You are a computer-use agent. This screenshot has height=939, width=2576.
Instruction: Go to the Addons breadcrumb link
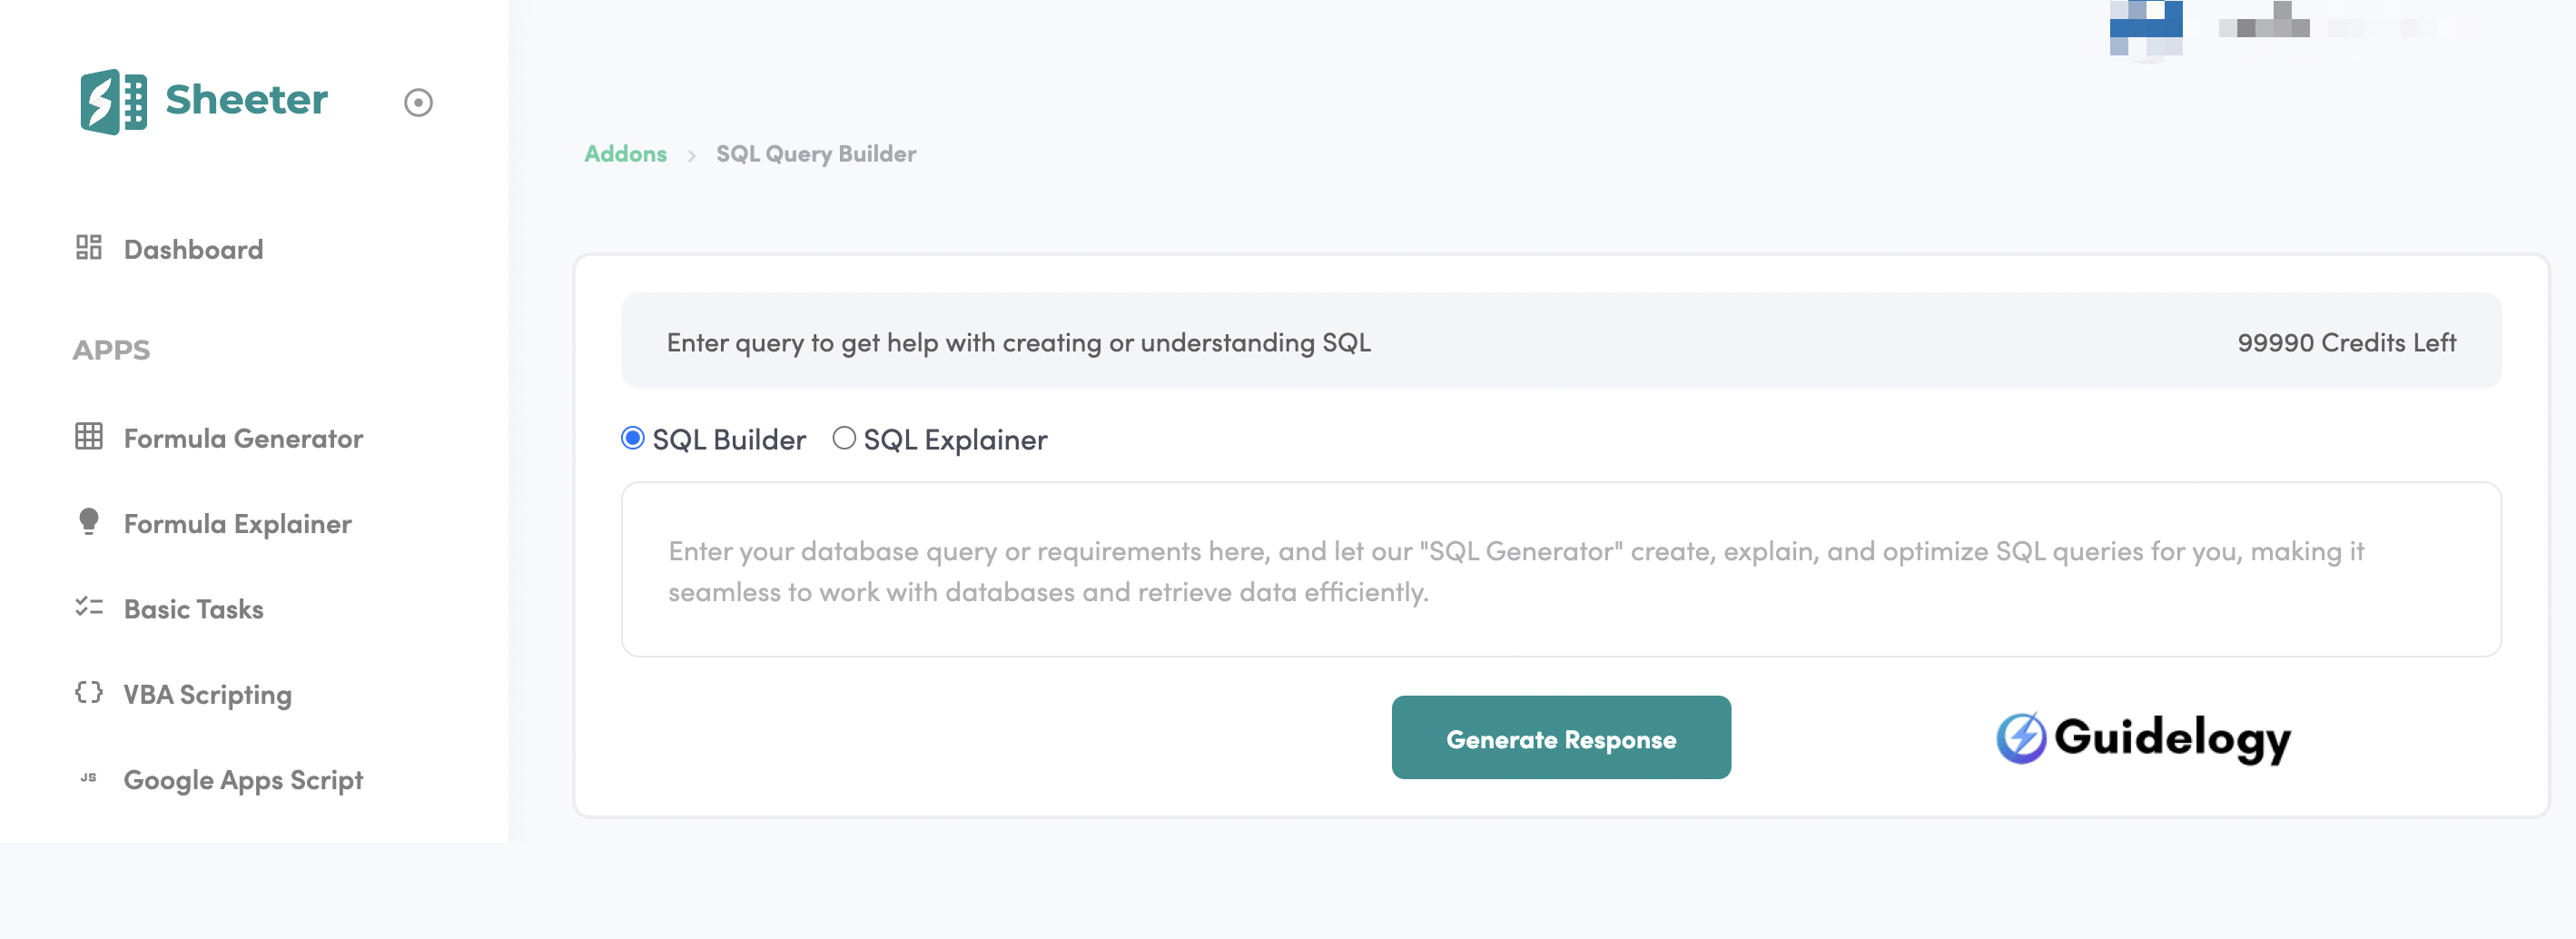625,154
